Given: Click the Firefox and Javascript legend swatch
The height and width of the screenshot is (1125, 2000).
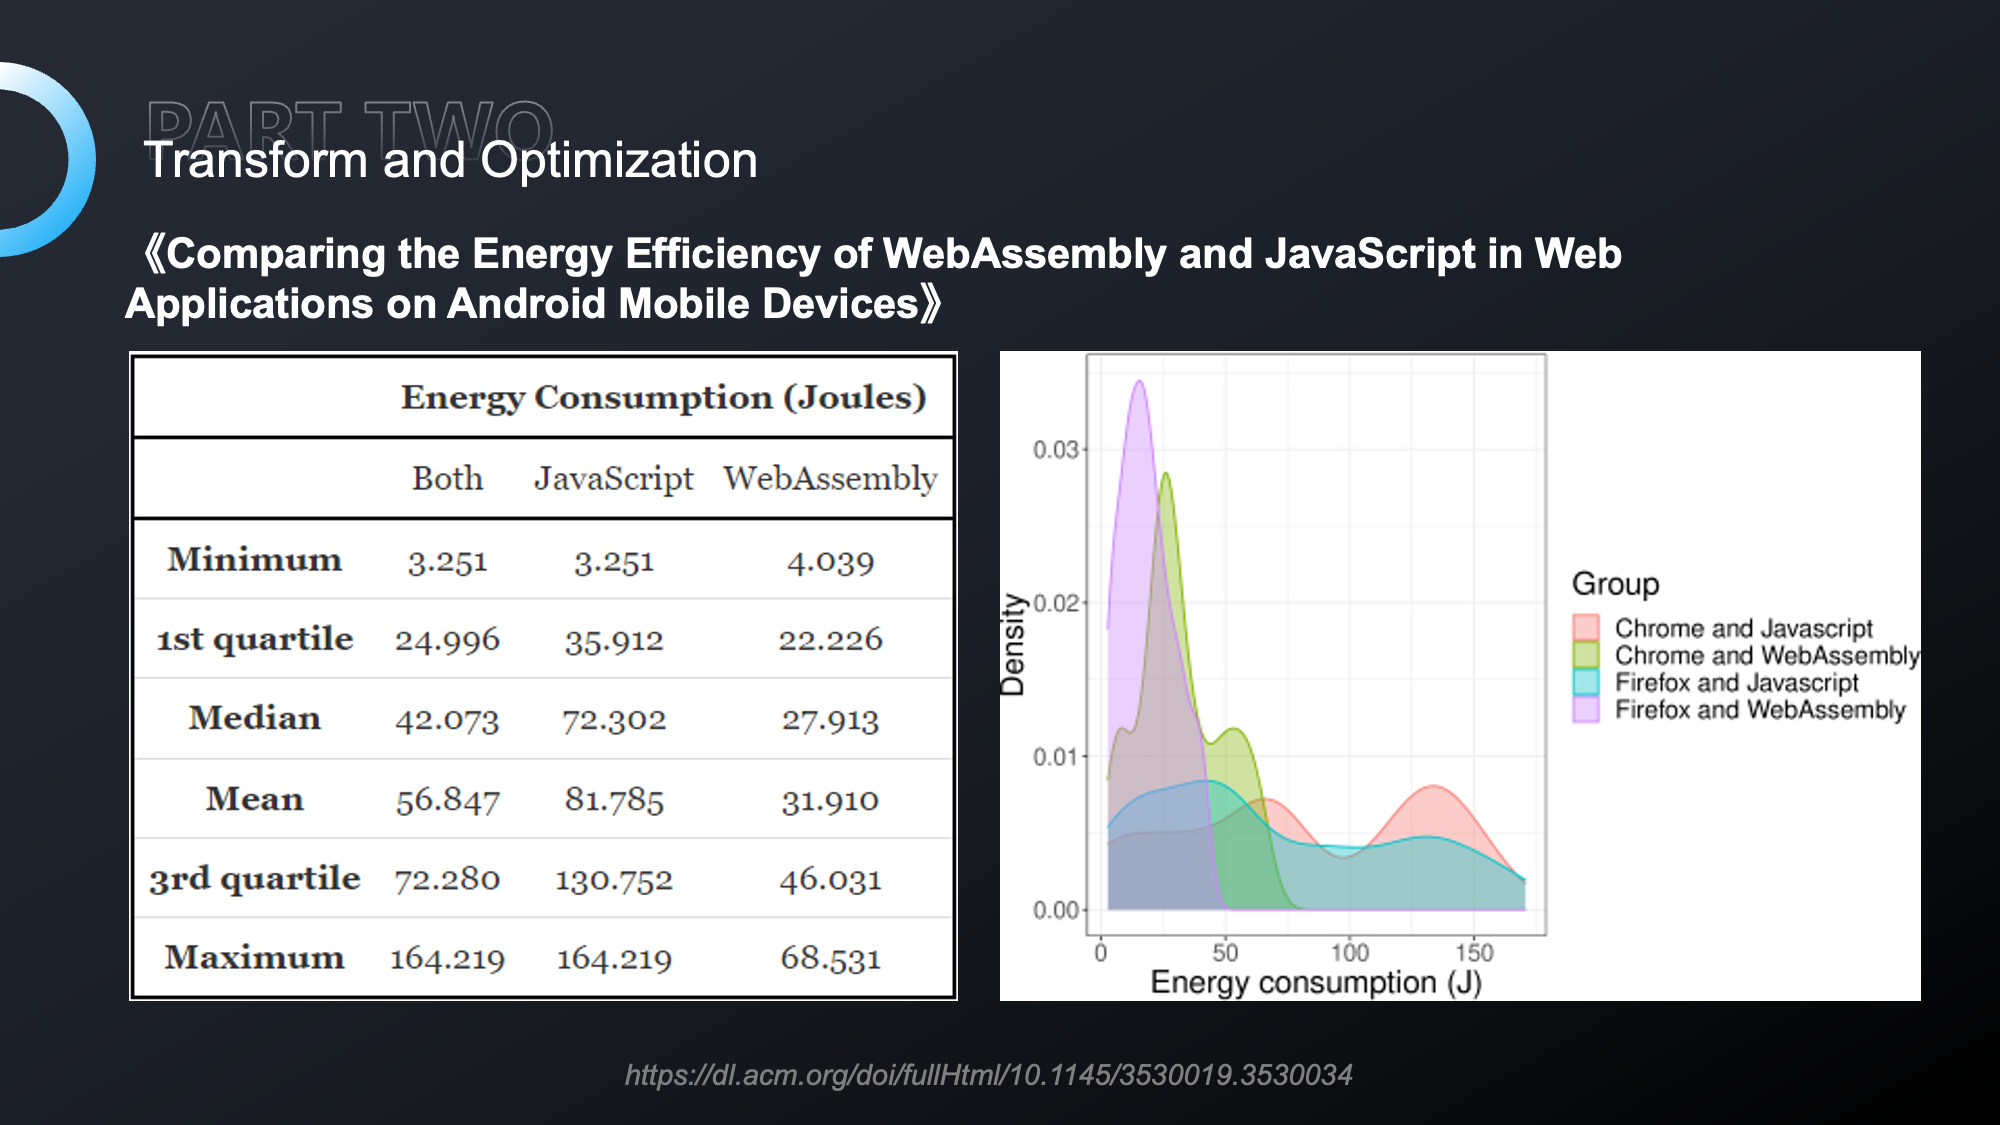Looking at the screenshot, I should pos(1586,682).
